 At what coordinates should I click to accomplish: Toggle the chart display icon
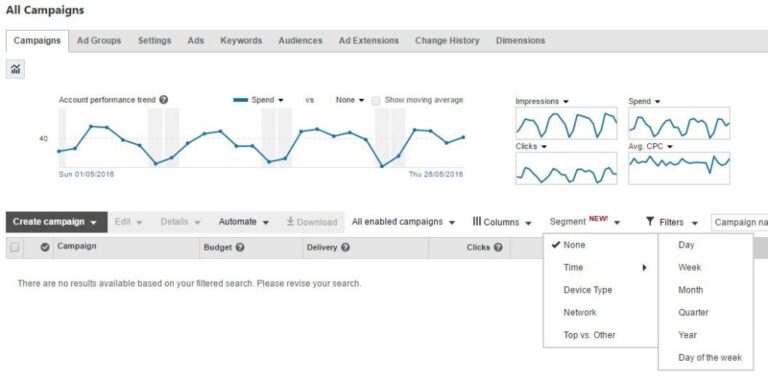click(x=15, y=70)
